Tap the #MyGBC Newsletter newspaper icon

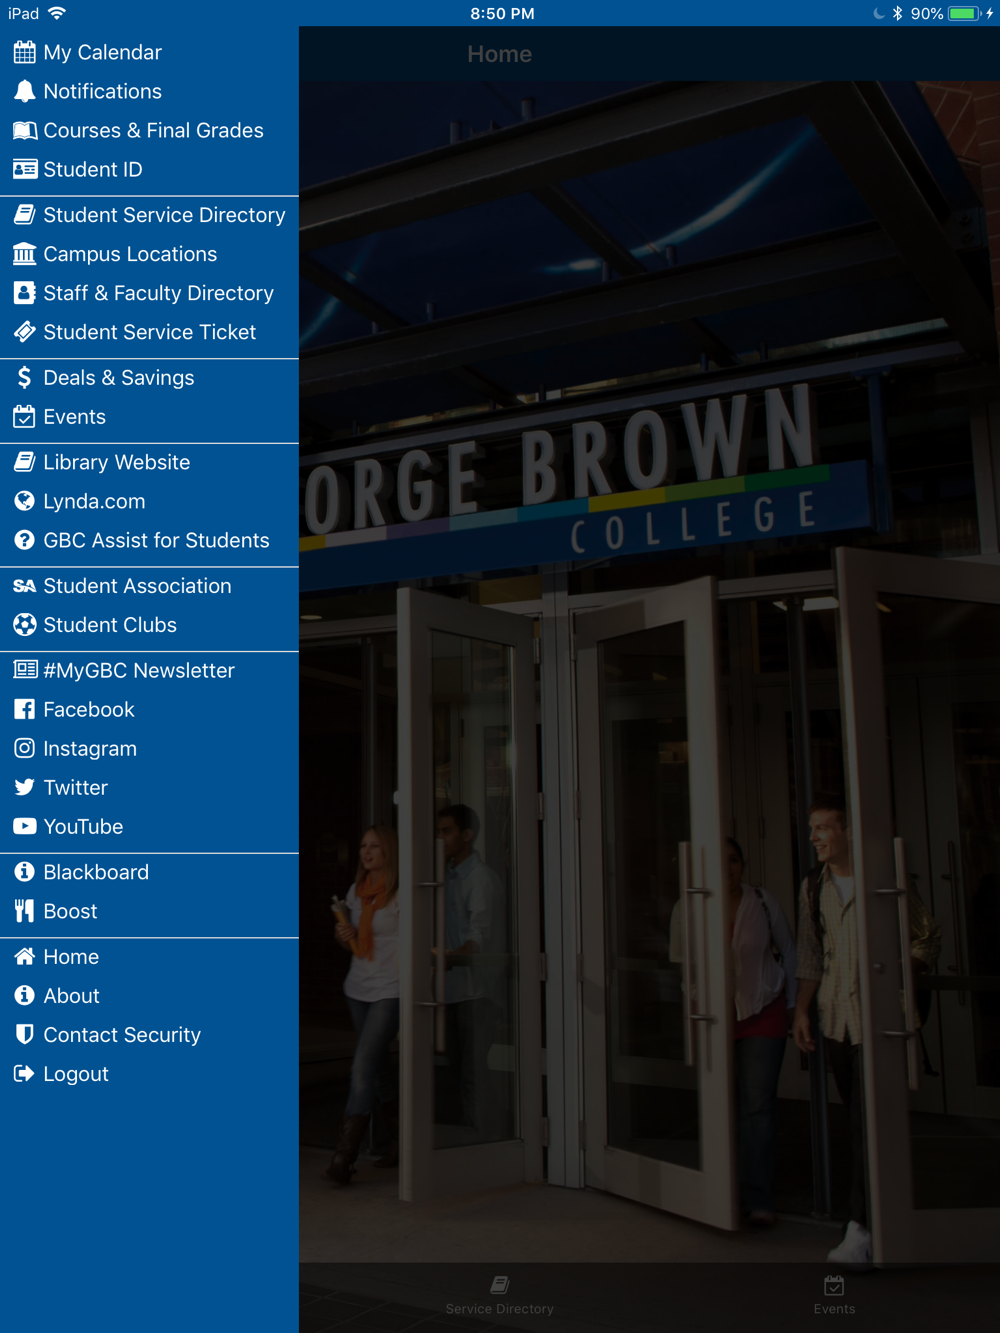25,669
